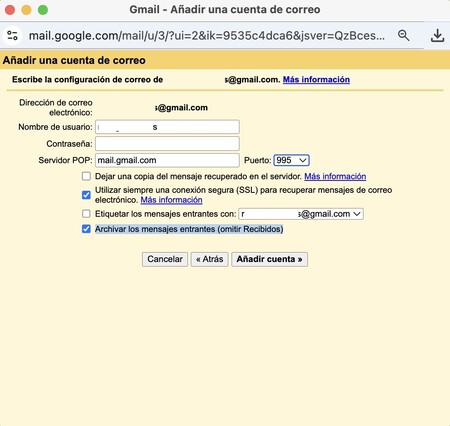Select the mail.google.com URL text
Image resolution: width=450 pixels, height=426 pixels.
click(207, 35)
